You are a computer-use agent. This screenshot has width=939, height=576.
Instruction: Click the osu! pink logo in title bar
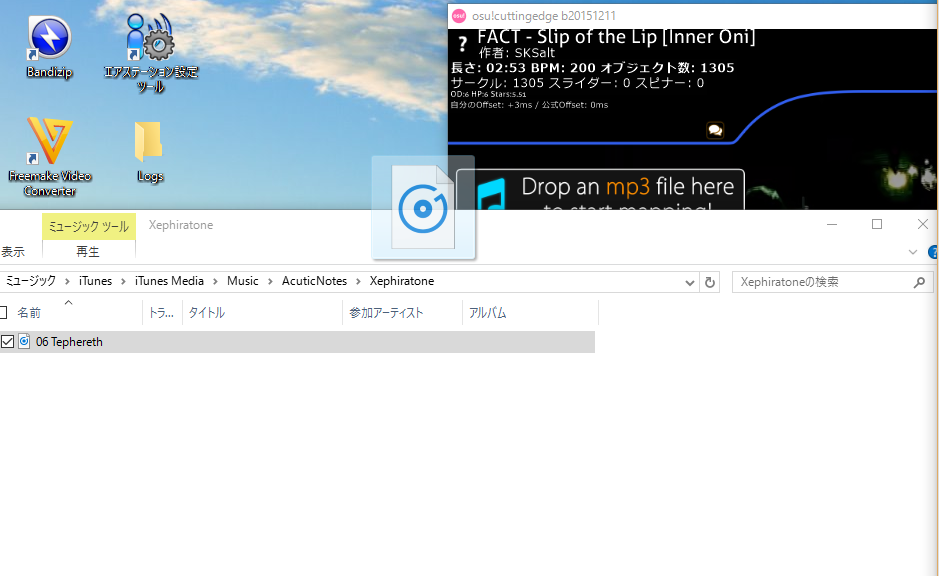point(459,16)
